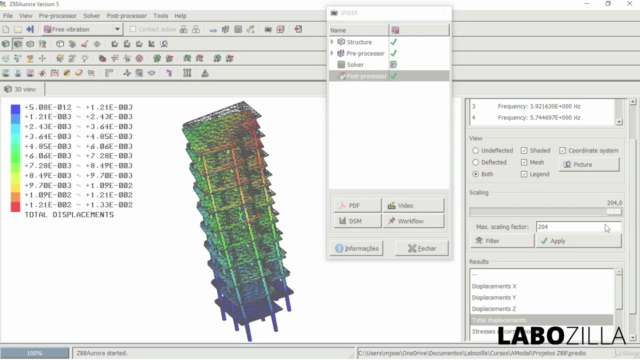This screenshot has width=640, height=360.
Task: Click frequency list scroll-down arrow
Action: 619,122
